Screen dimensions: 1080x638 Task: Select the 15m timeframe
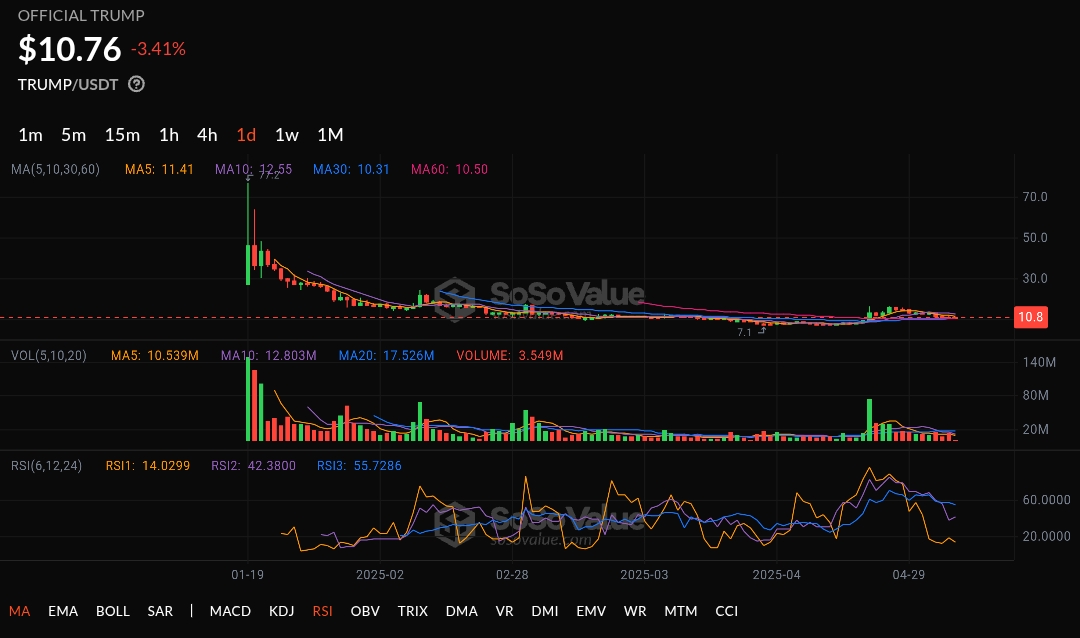click(x=123, y=135)
